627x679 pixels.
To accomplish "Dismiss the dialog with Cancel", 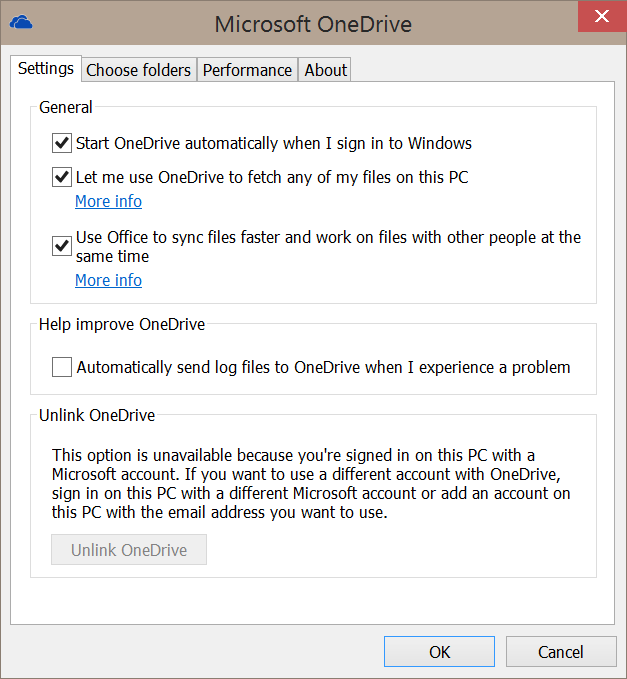I will [x=561, y=651].
